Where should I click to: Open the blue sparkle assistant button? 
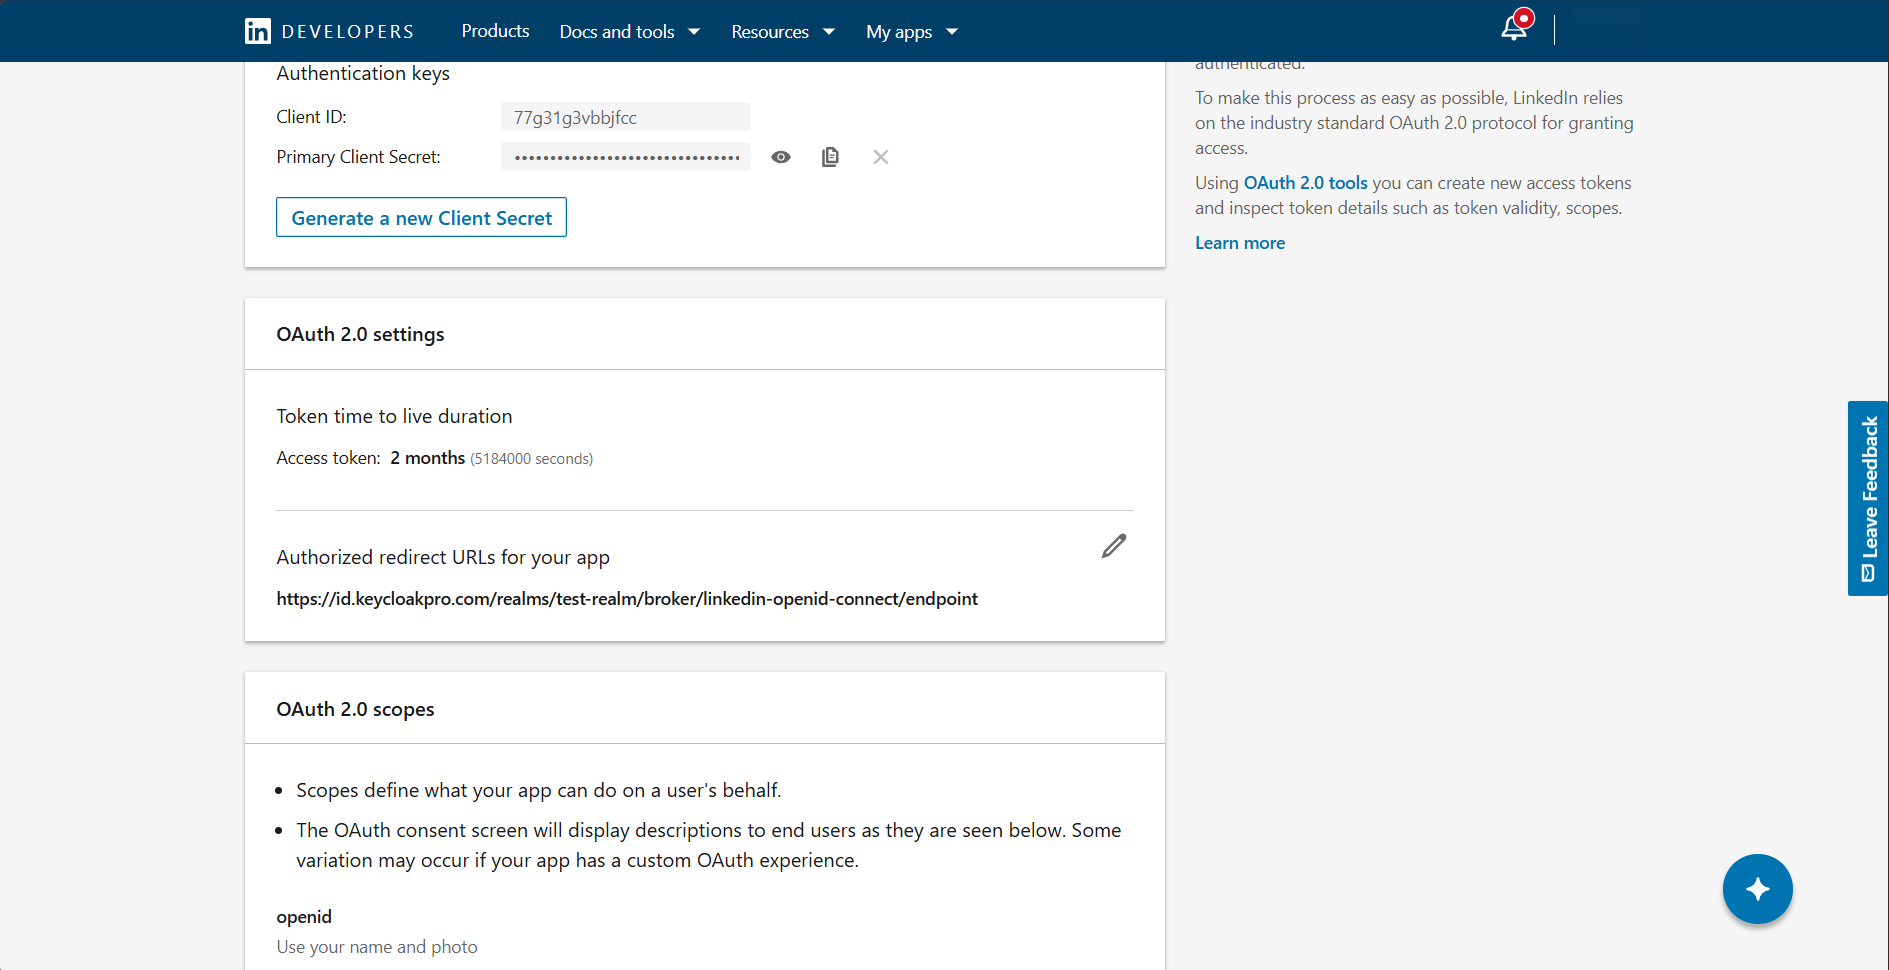1757,889
